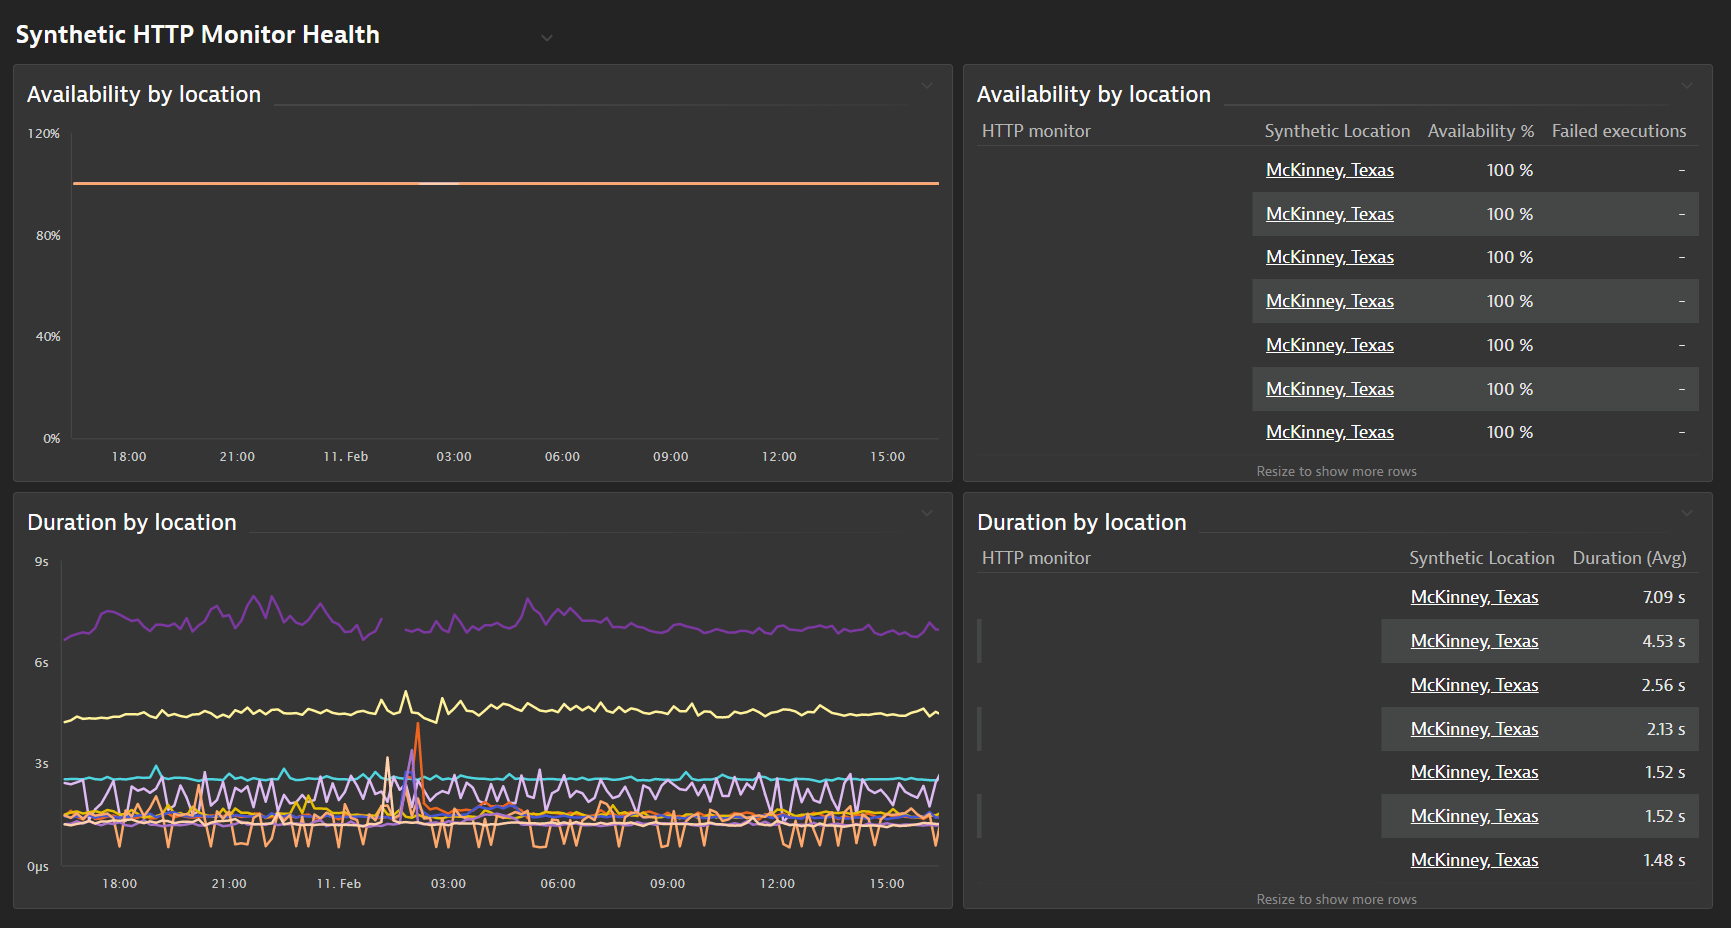Open McKinney, Texas link in the 2.13 s row
Image resolution: width=1731 pixels, height=928 pixels.
[x=1474, y=729]
